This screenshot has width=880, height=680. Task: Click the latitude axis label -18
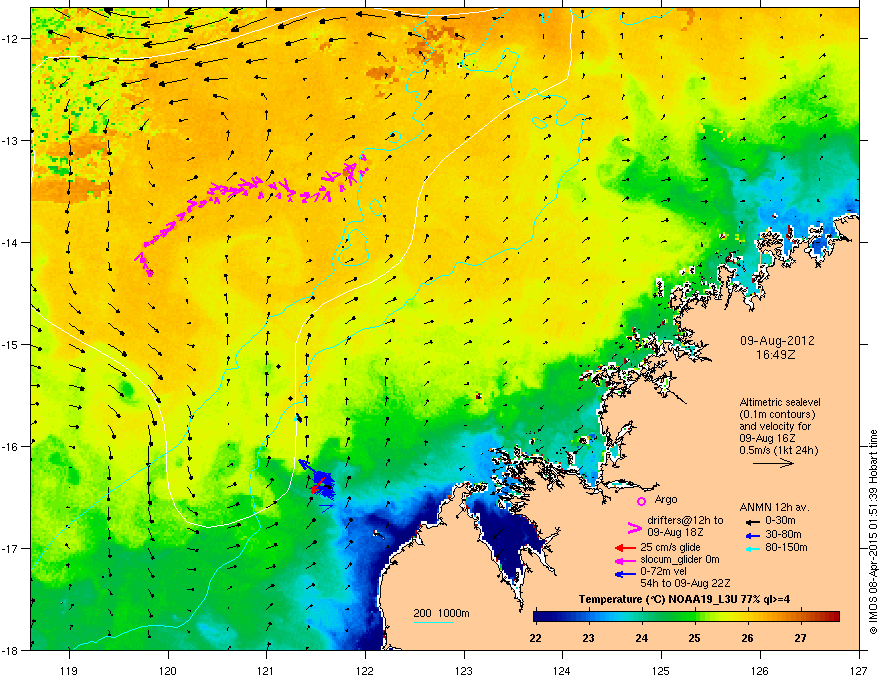(10, 650)
